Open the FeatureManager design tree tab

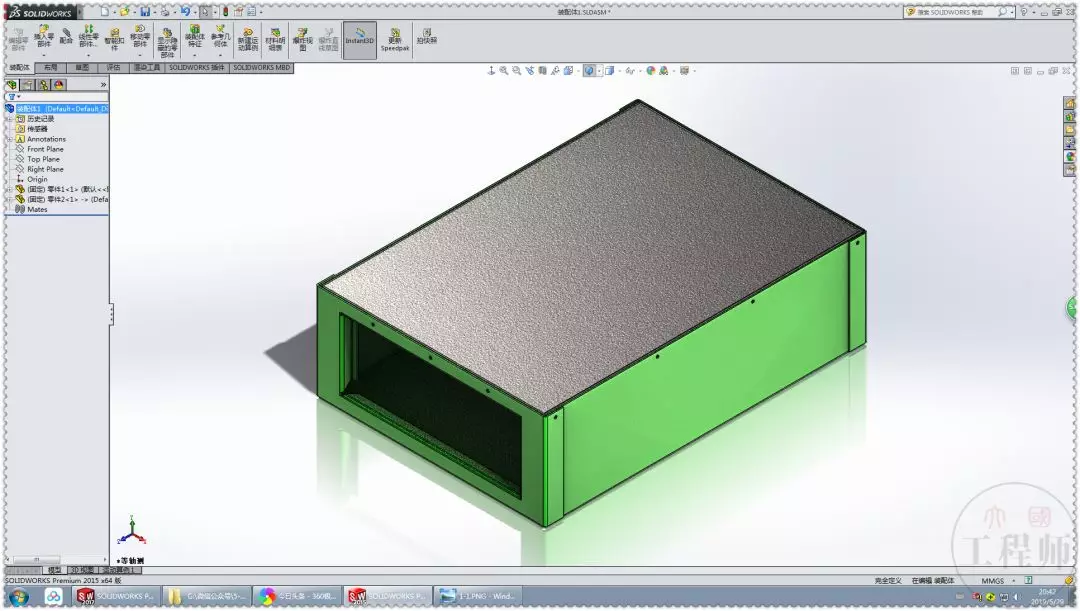[x=12, y=85]
